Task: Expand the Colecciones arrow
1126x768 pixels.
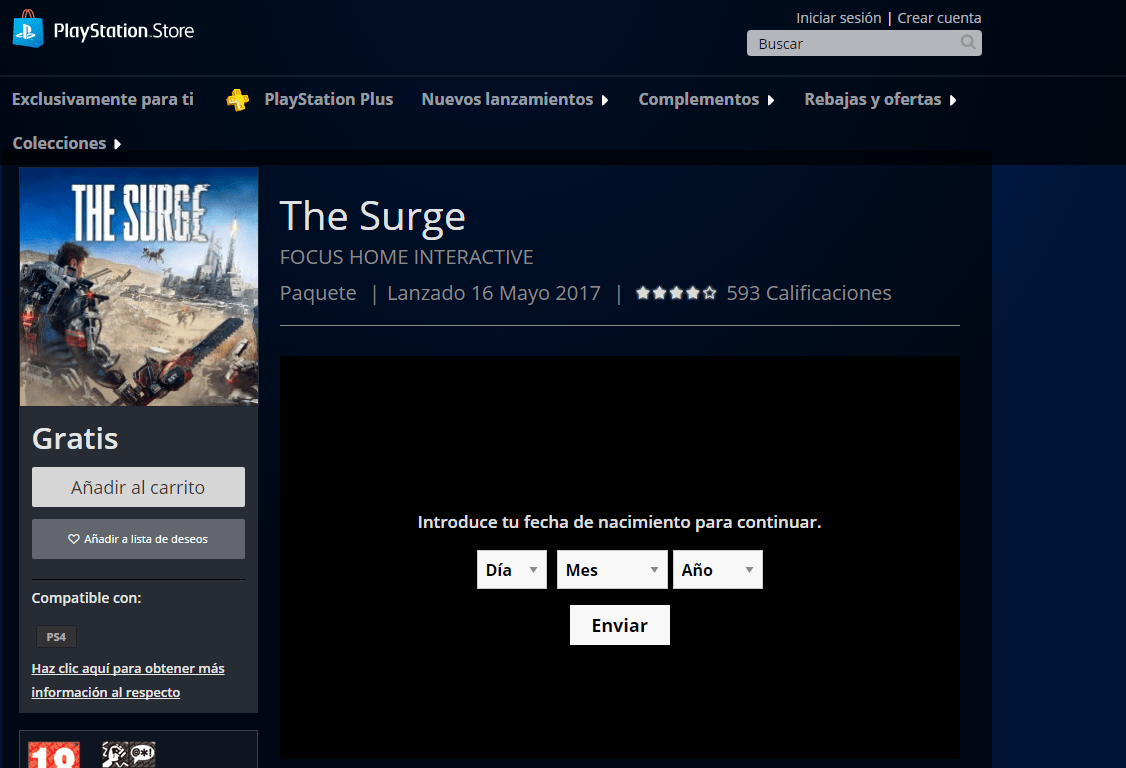Action: click(117, 144)
